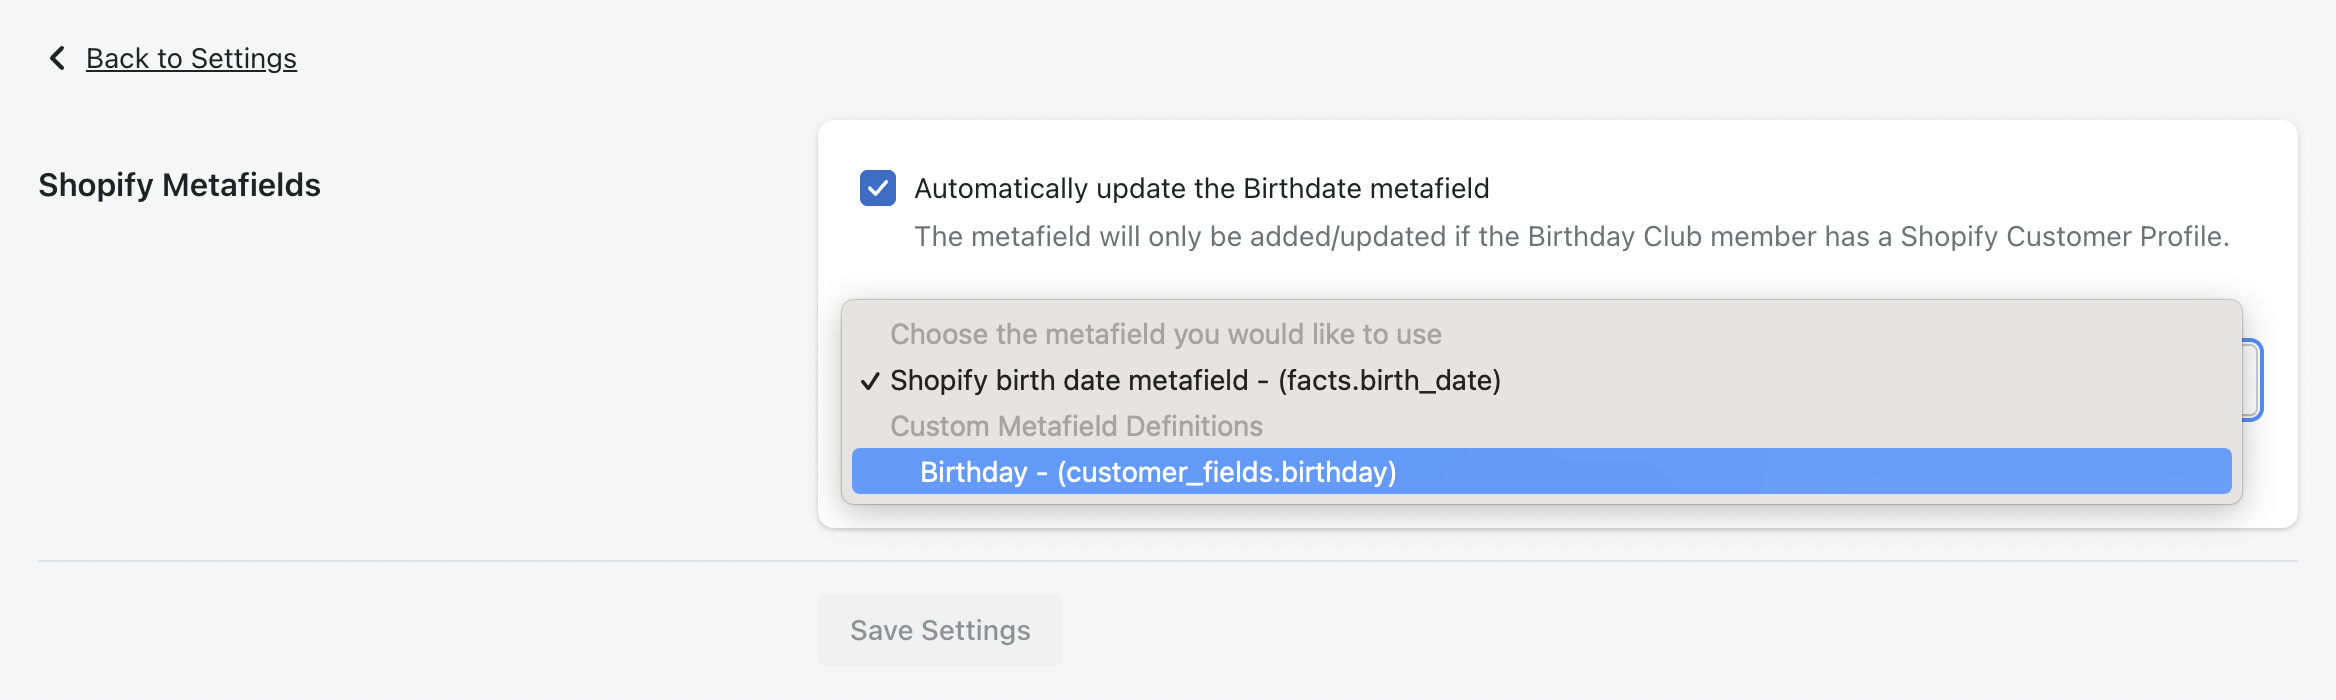Open the Back to Settings link

tap(191, 59)
